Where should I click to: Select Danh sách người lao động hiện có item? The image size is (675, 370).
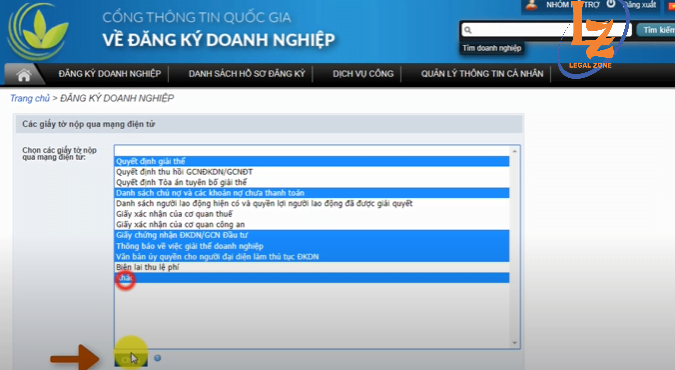[312, 203]
